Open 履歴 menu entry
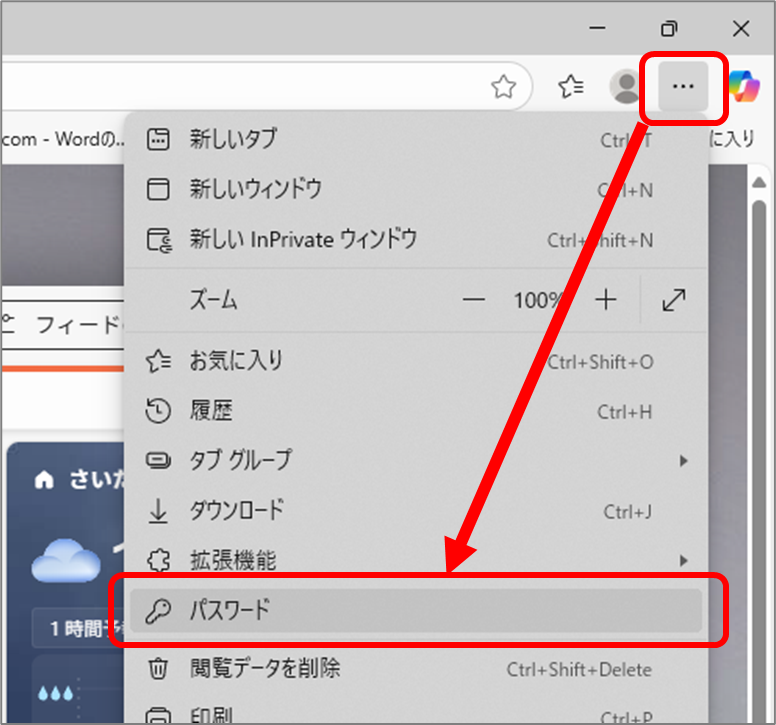 [x=416, y=411]
